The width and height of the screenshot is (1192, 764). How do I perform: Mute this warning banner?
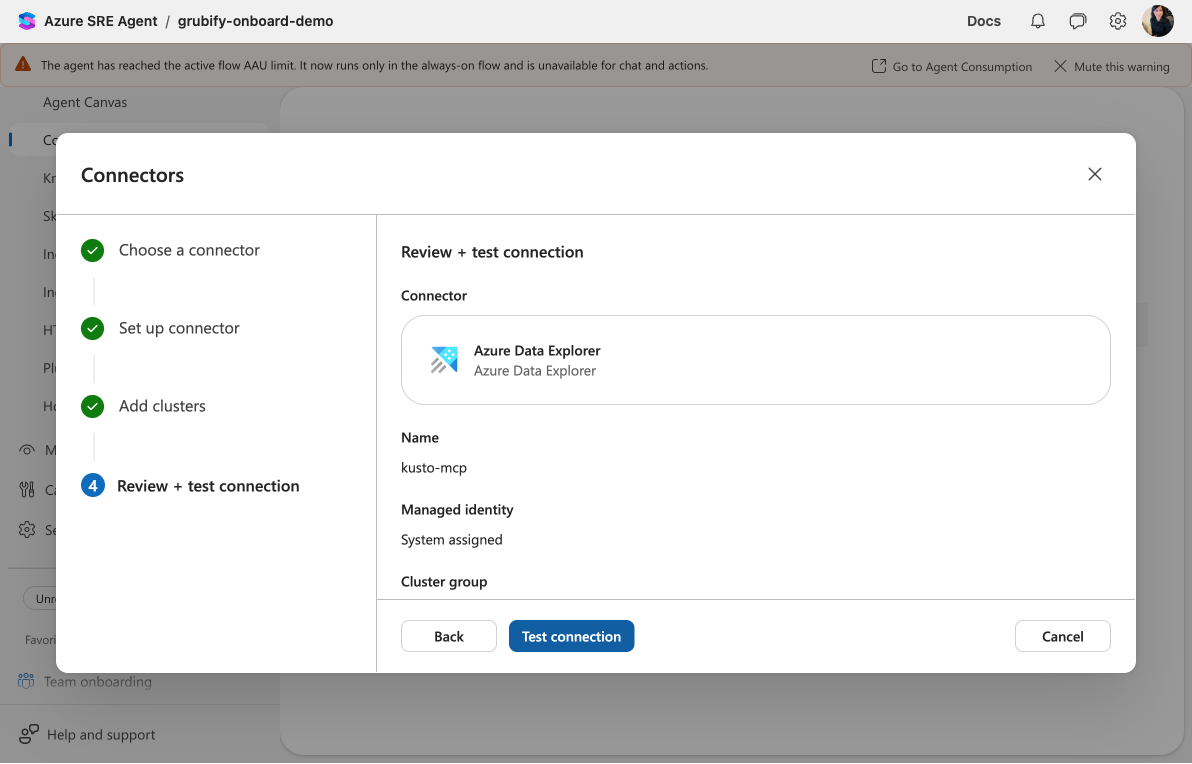(x=1111, y=66)
